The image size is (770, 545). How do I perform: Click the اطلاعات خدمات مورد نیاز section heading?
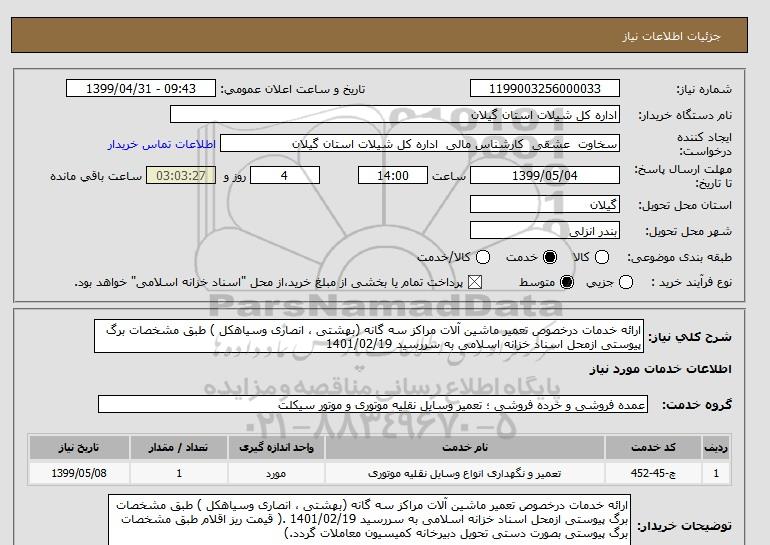click(x=660, y=369)
